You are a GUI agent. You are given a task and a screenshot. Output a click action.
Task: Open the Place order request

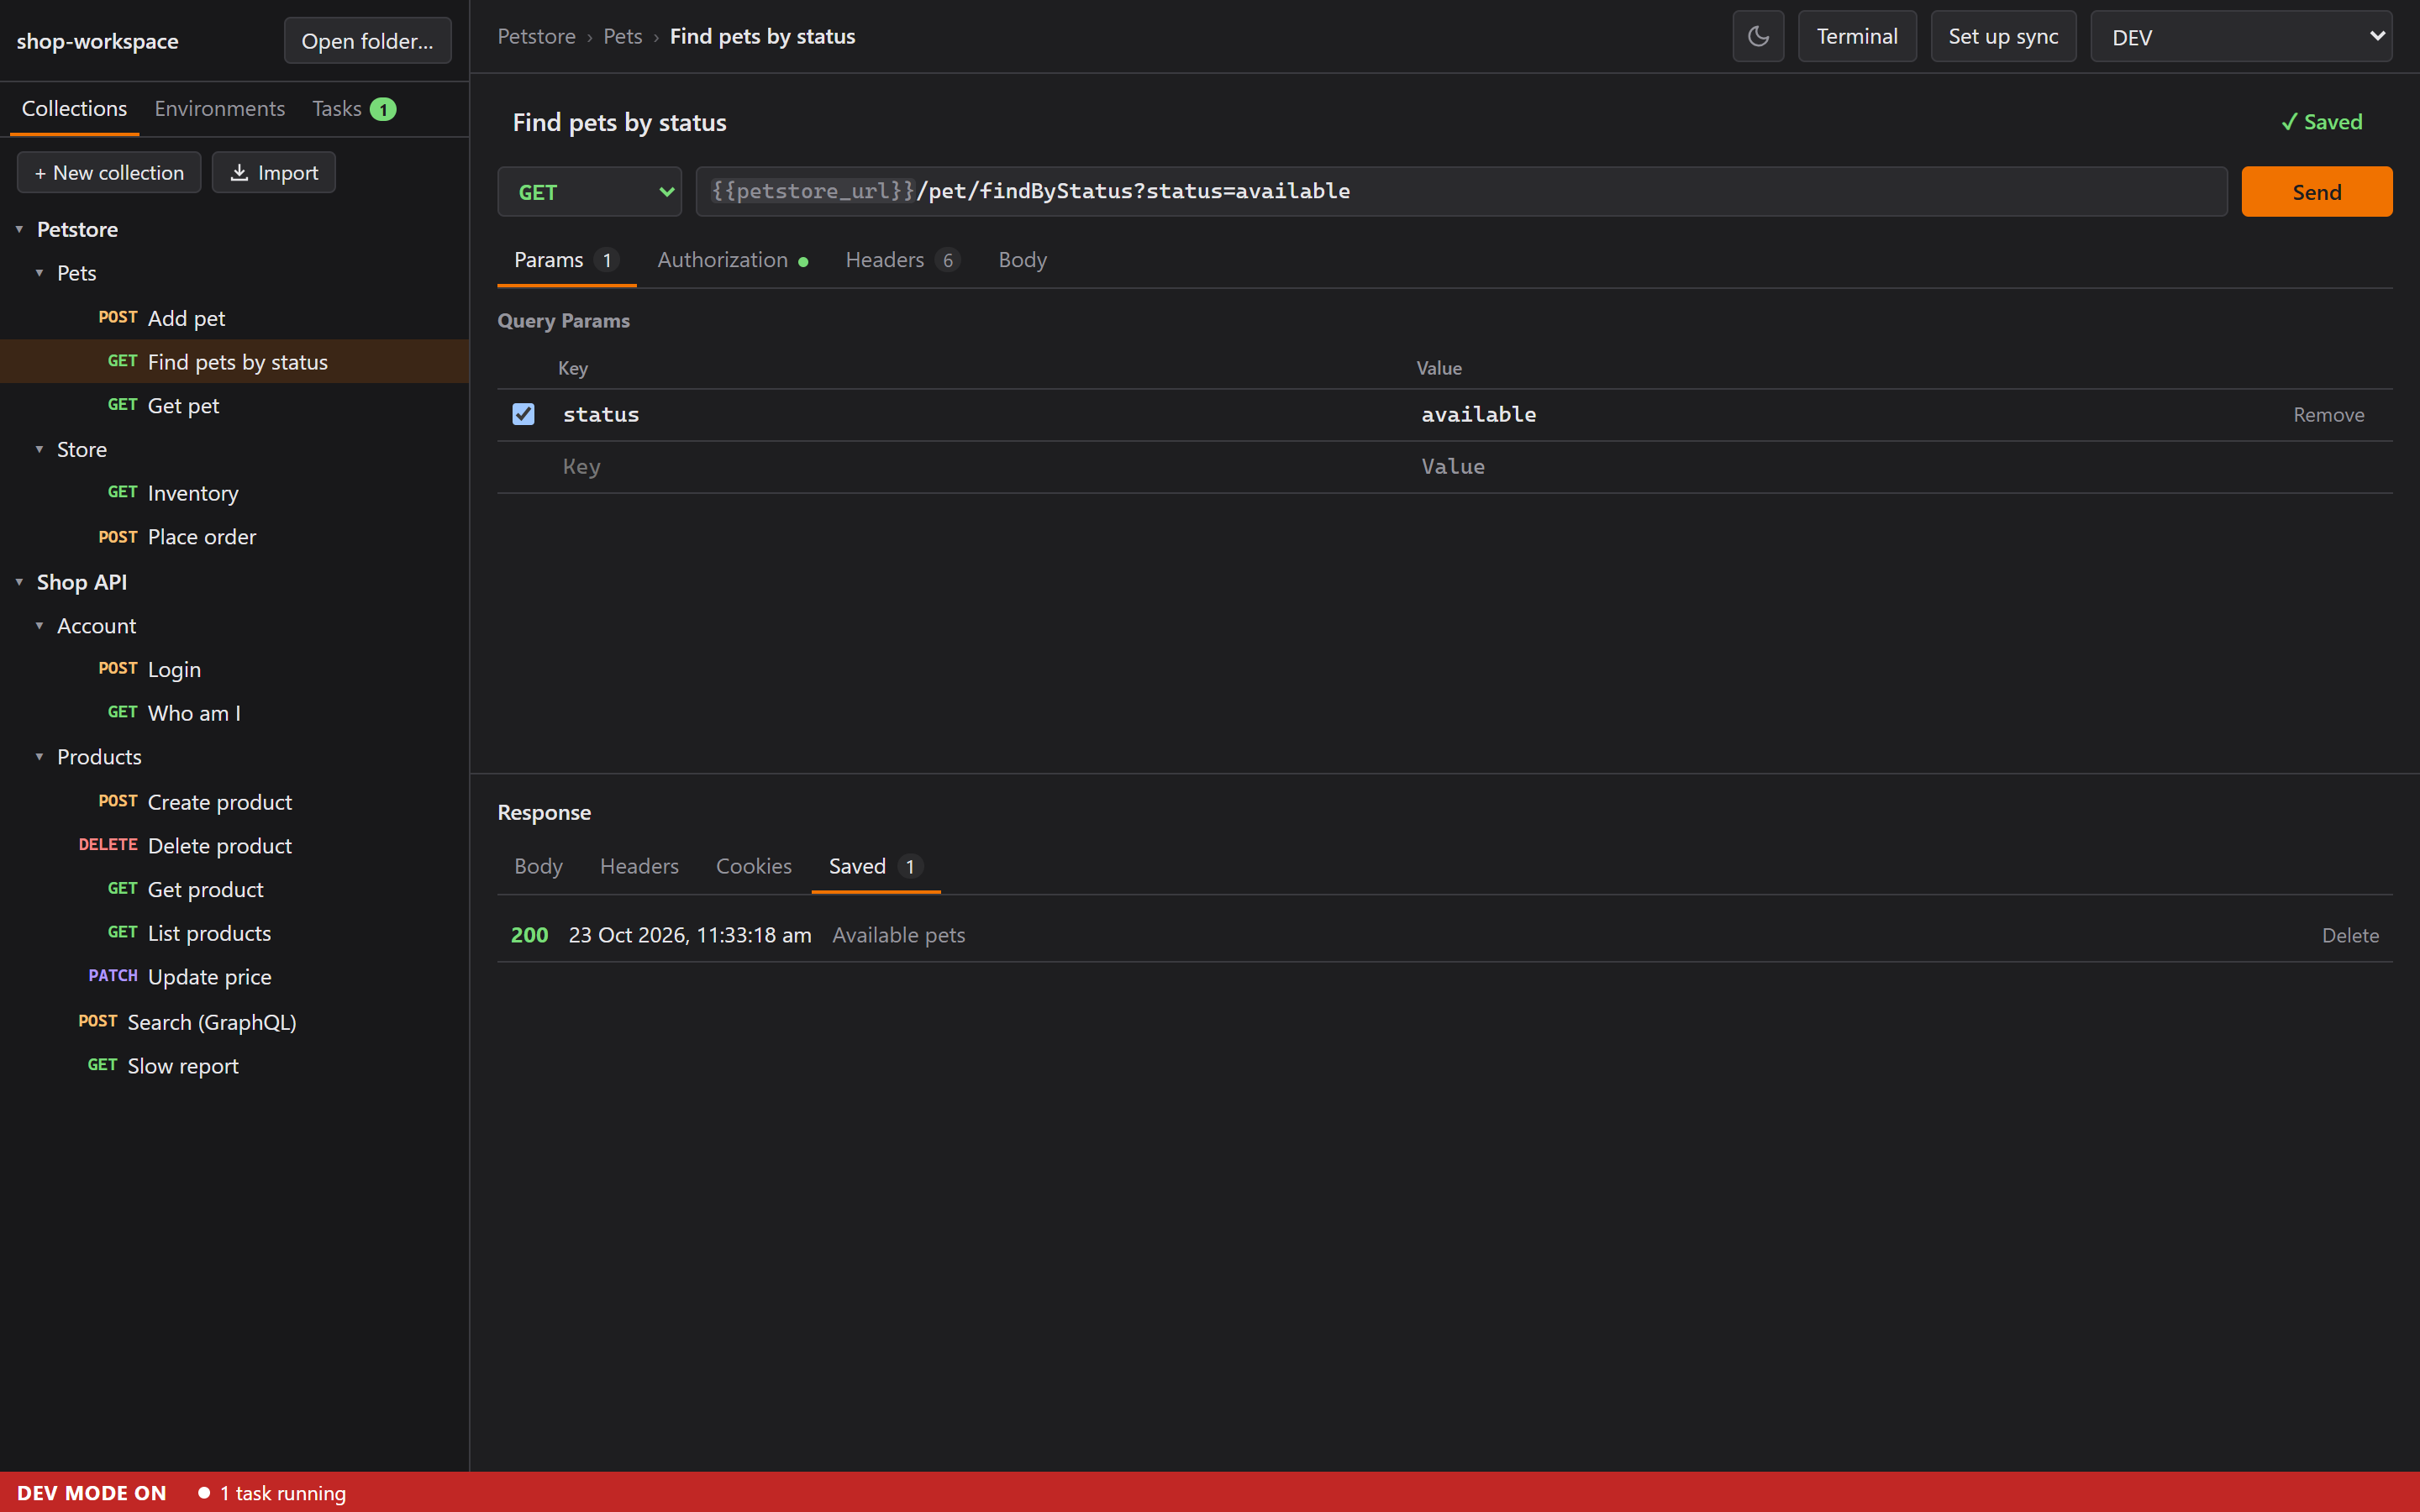pyautogui.click(x=234, y=537)
